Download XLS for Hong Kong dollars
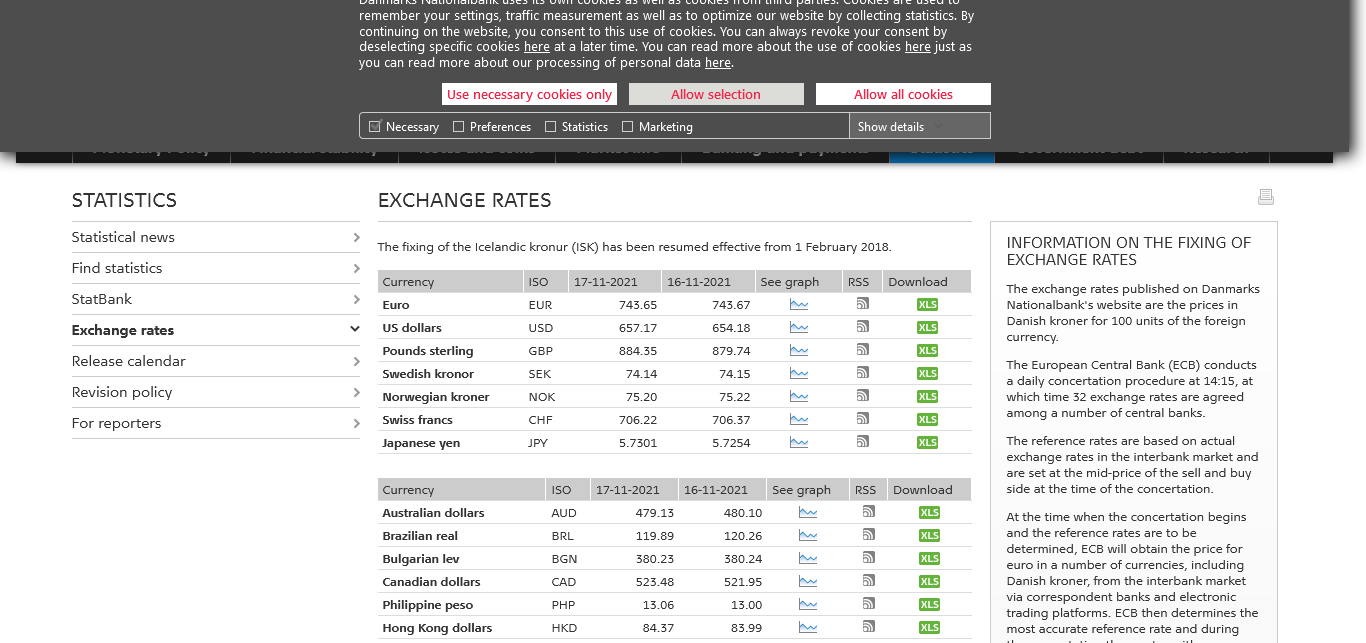 [x=929, y=628]
